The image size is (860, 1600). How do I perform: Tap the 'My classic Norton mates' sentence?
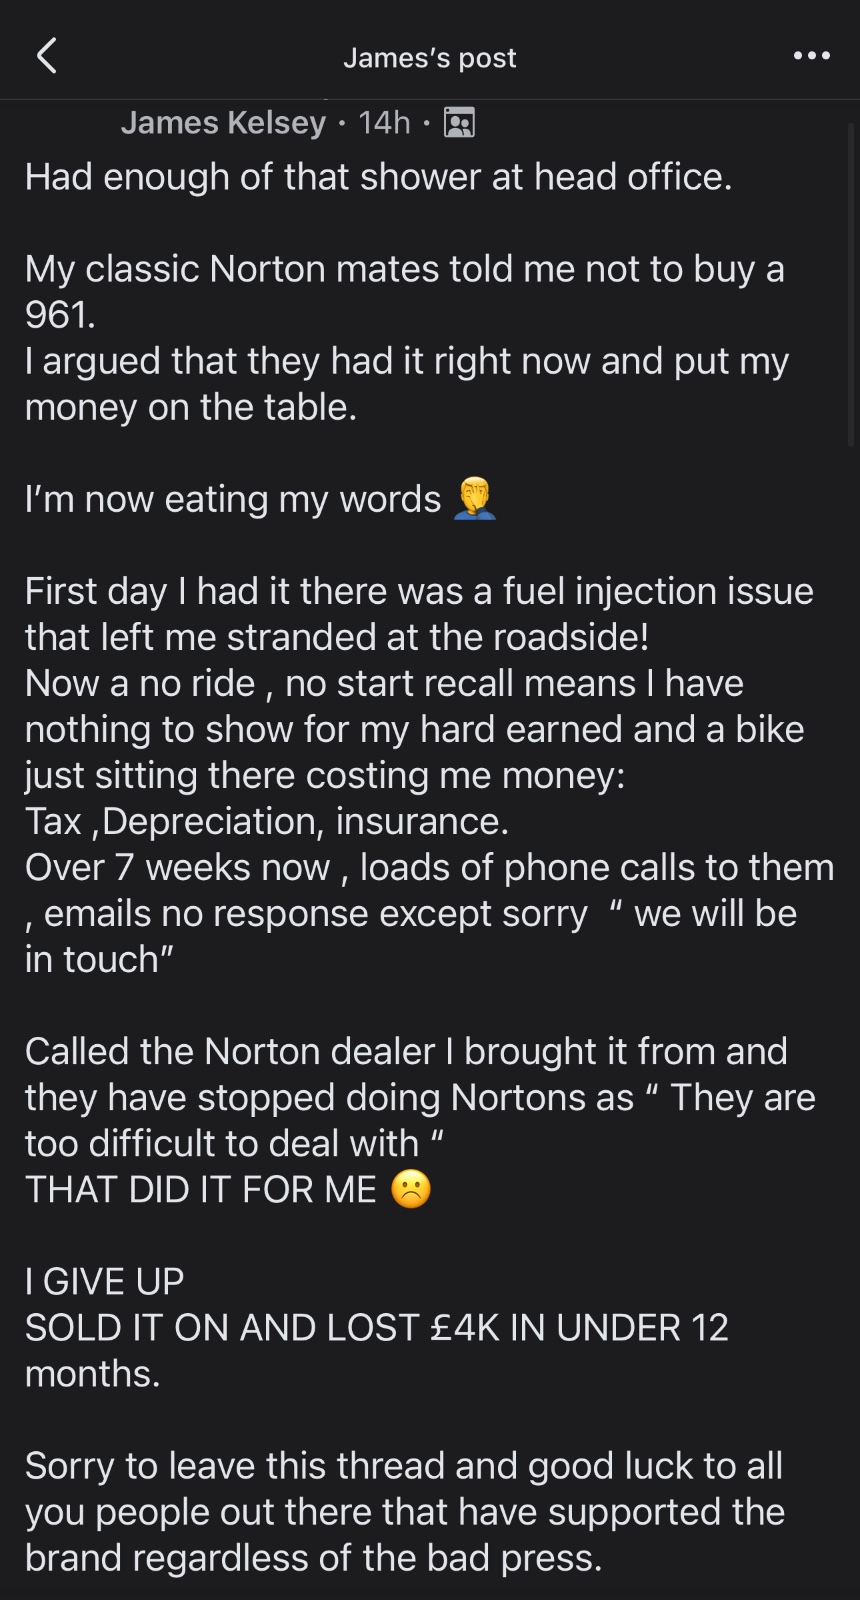[x=404, y=269]
